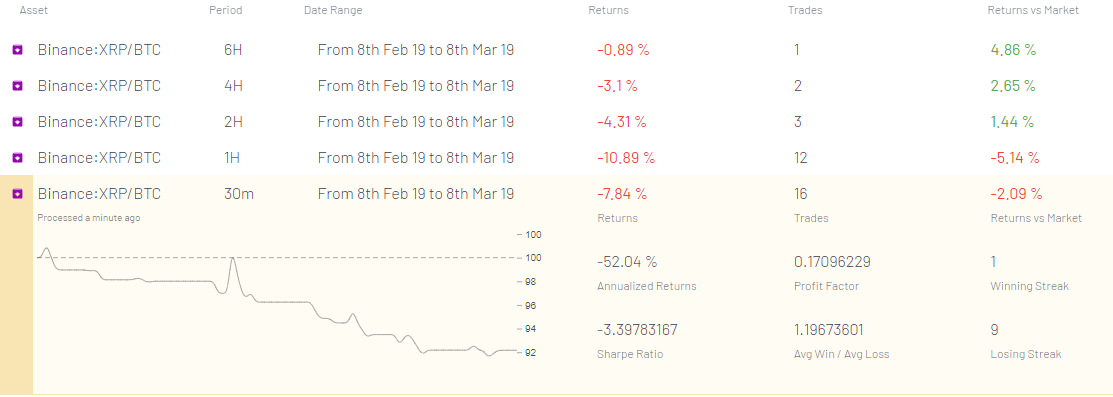Click the Date Range column header

point(333,11)
